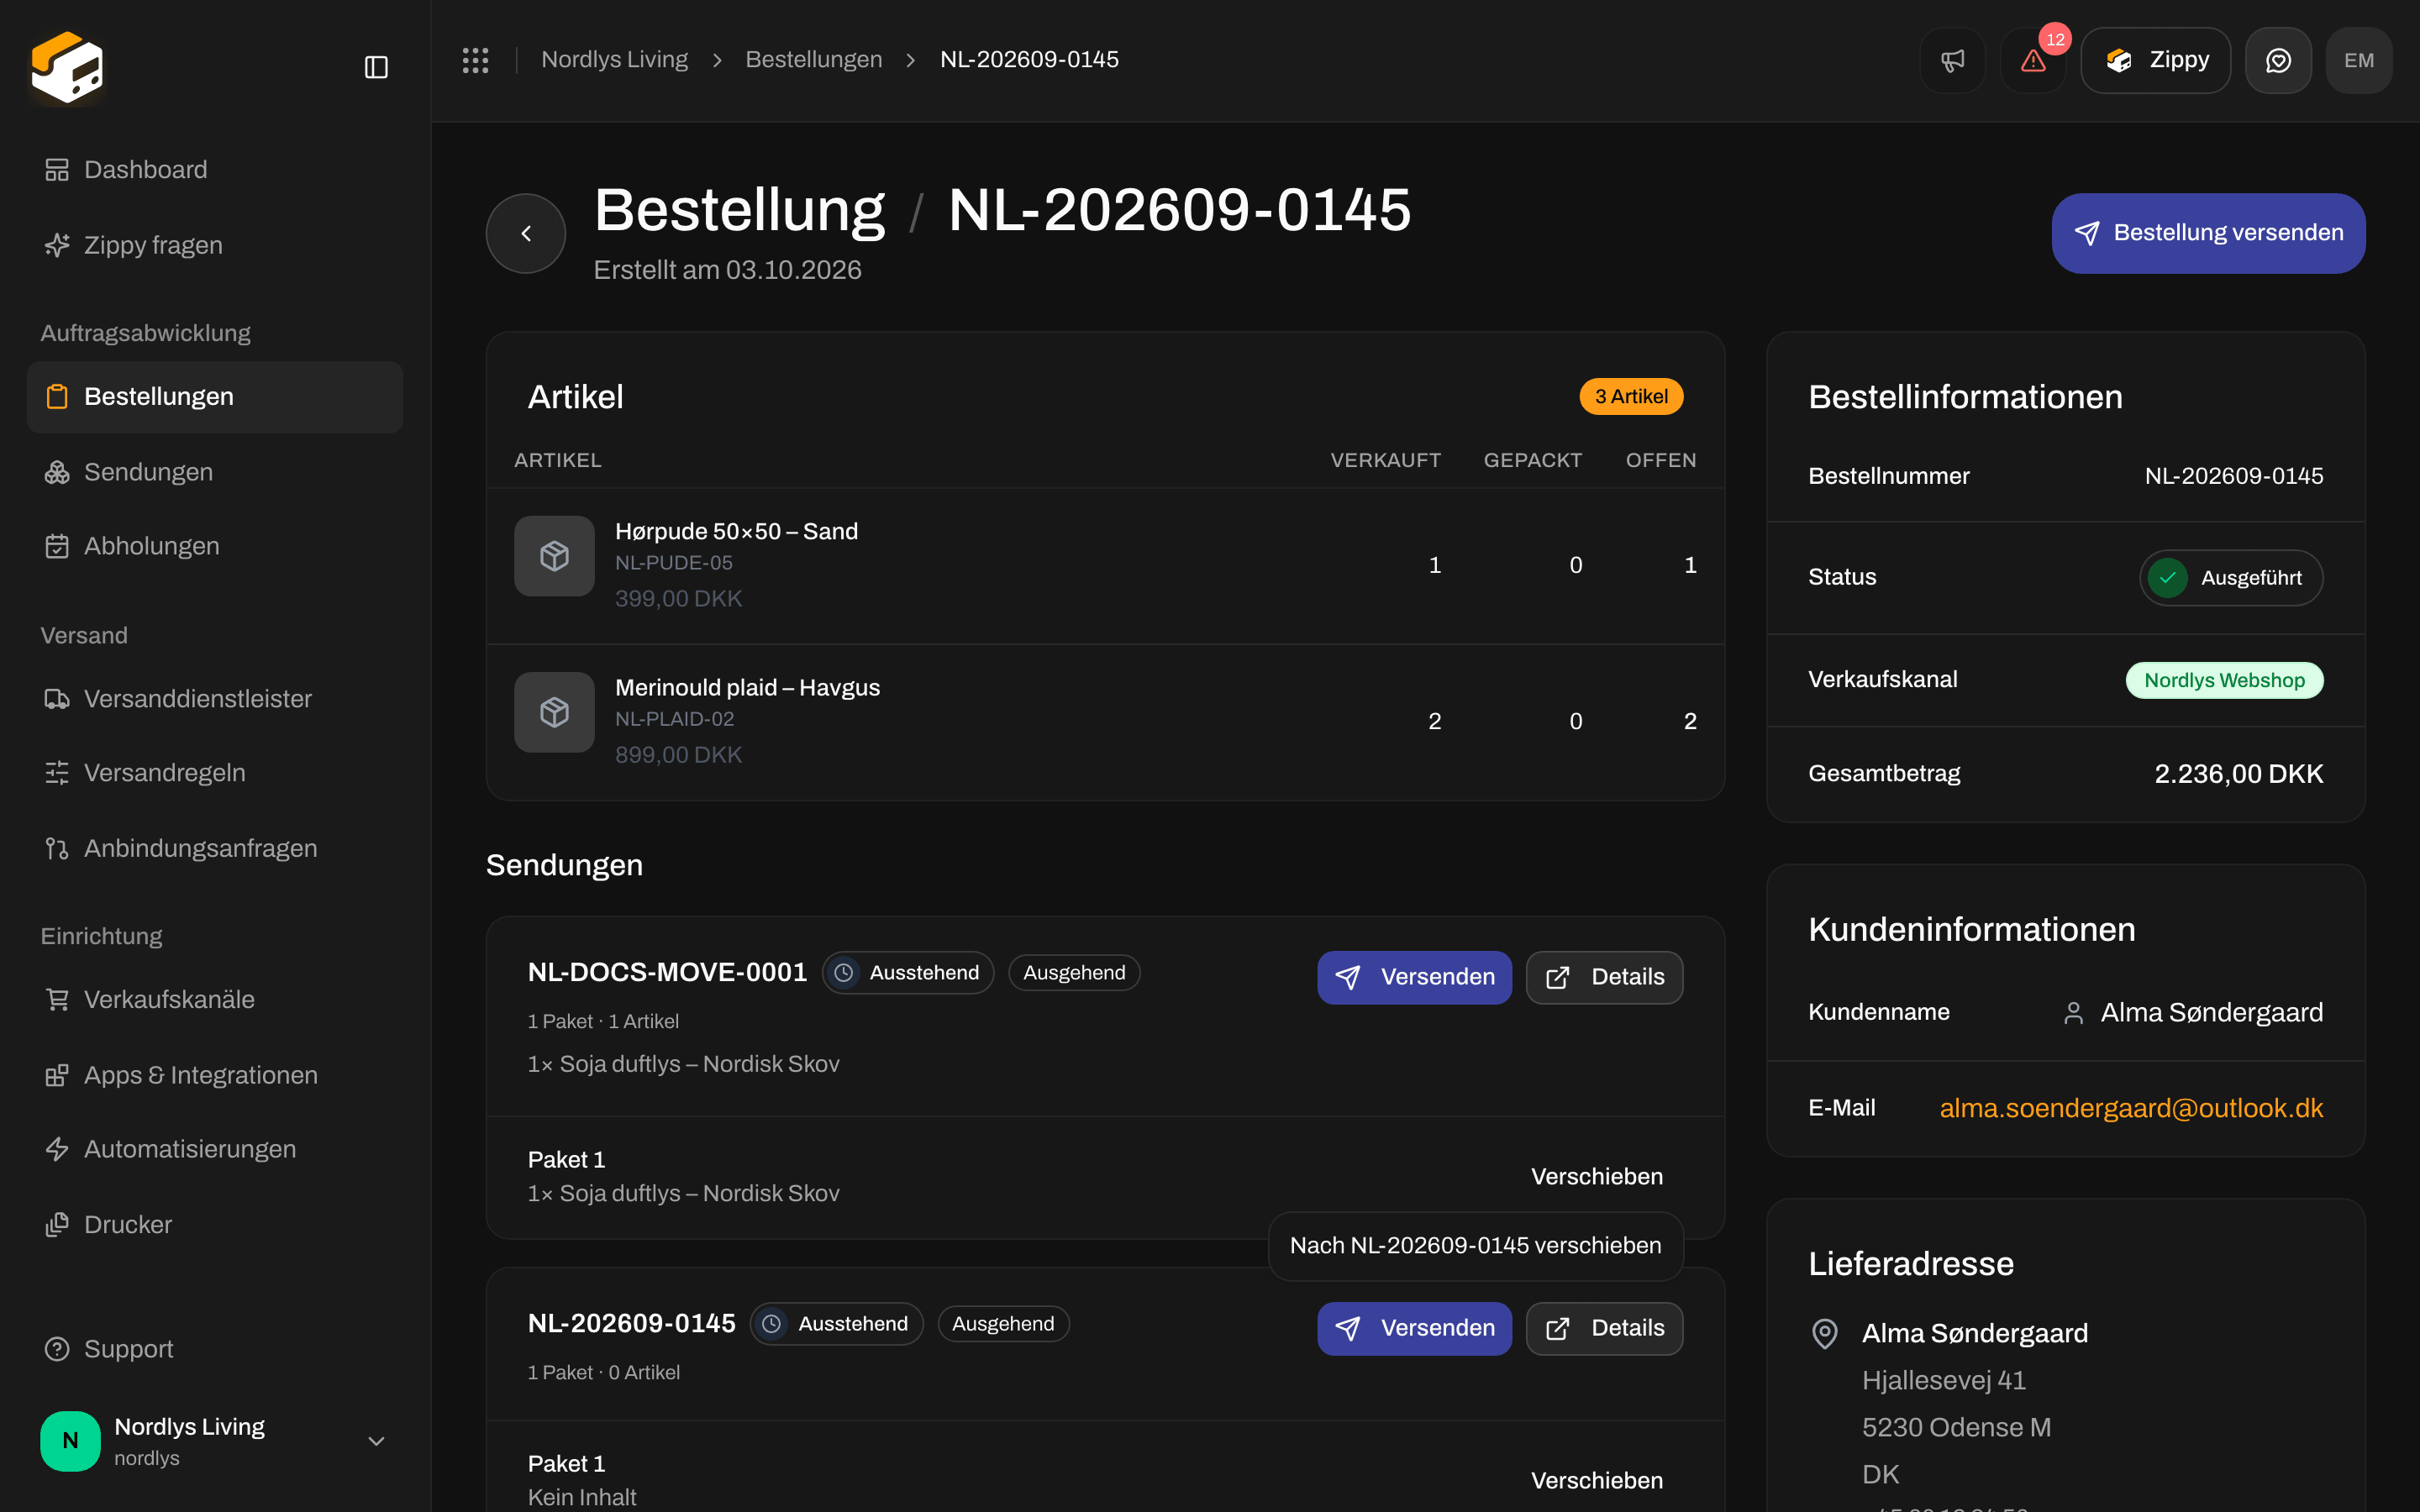2420x1512 pixels.
Task: Select the Hørpude 50×50 – Sand item name
Action: 736,531
